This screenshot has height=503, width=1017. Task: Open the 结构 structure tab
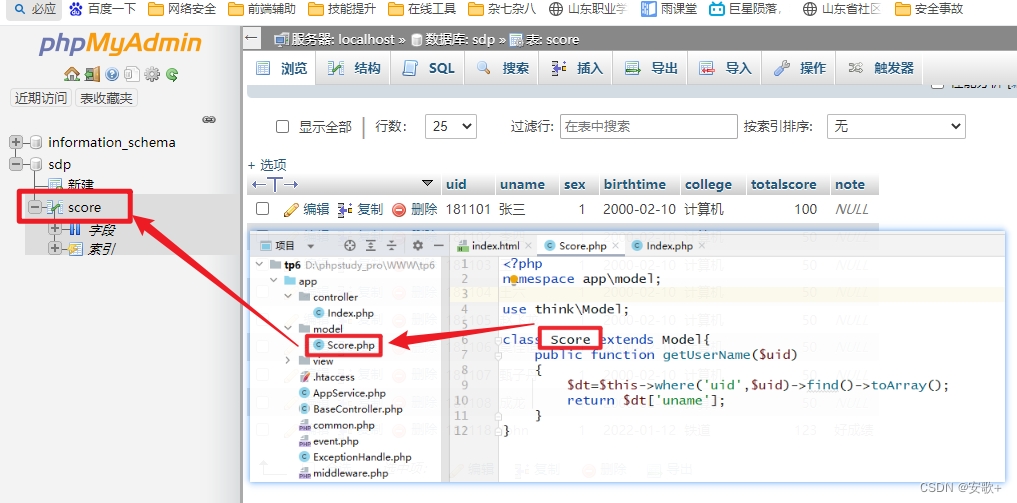[x=355, y=68]
